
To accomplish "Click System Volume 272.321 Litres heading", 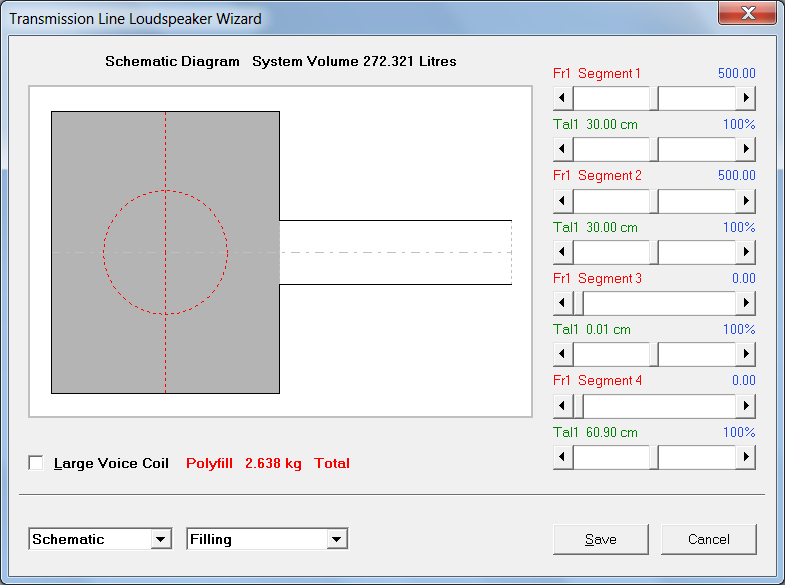I will (x=354, y=61).
